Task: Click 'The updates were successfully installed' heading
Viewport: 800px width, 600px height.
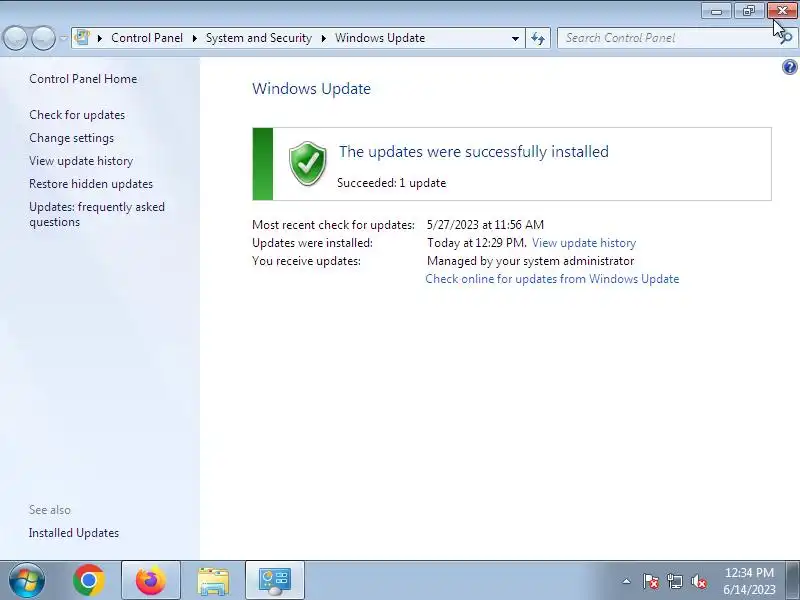Action: tap(473, 152)
